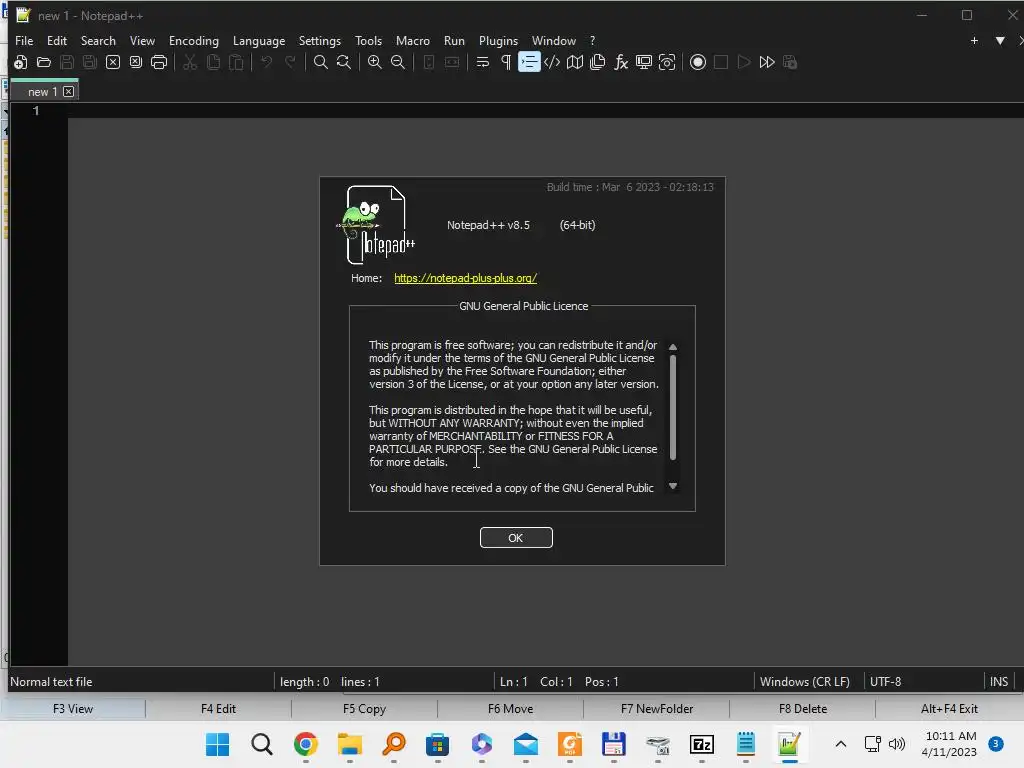
Task: Open the File menu
Action: tap(24, 40)
